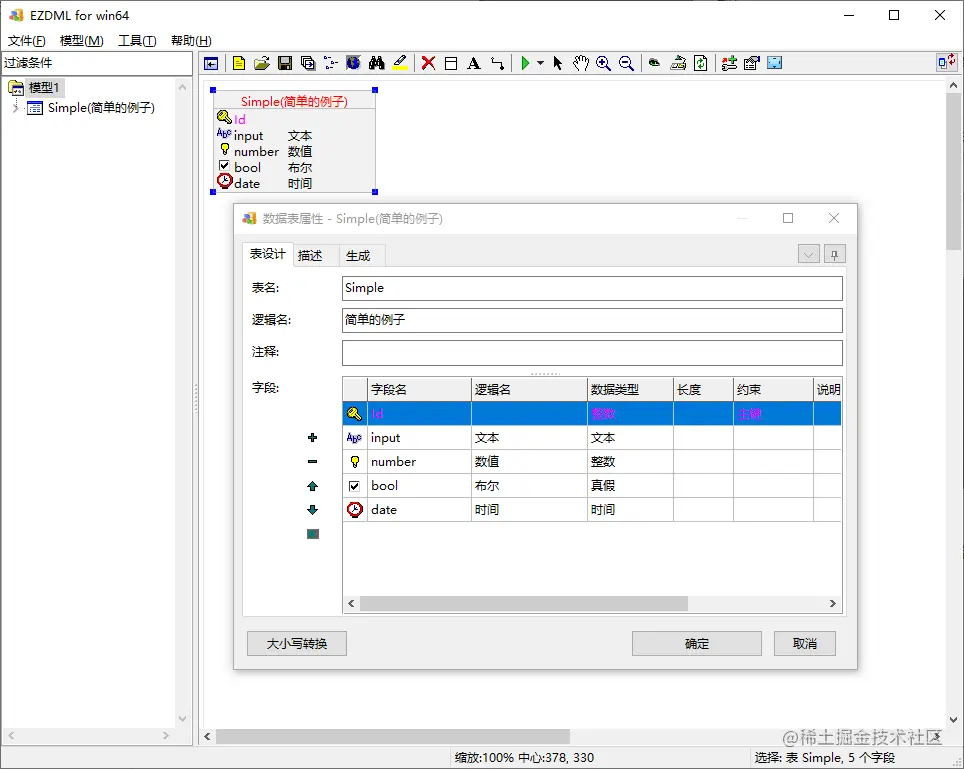Toggle the bool row checkbox icon in grid

point(354,486)
